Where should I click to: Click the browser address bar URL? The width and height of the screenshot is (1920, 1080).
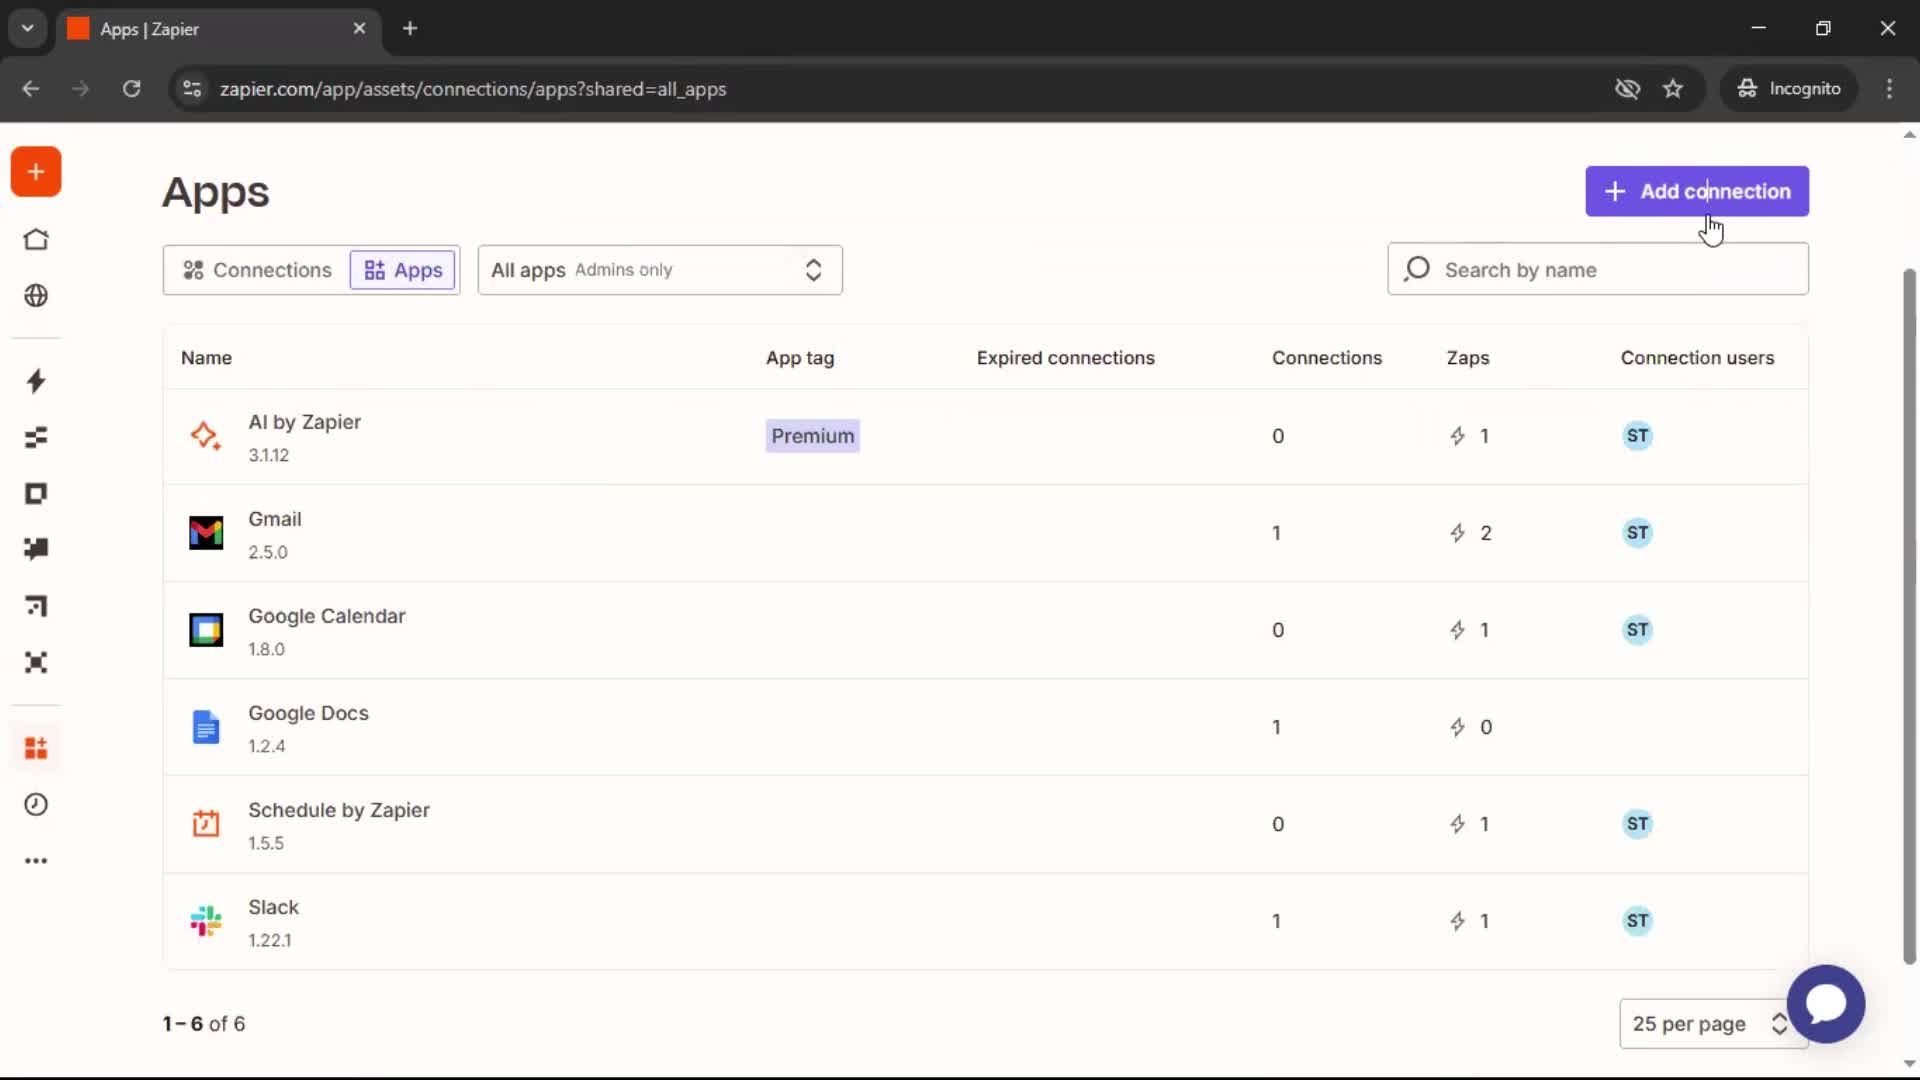pyautogui.click(x=473, y=89)
